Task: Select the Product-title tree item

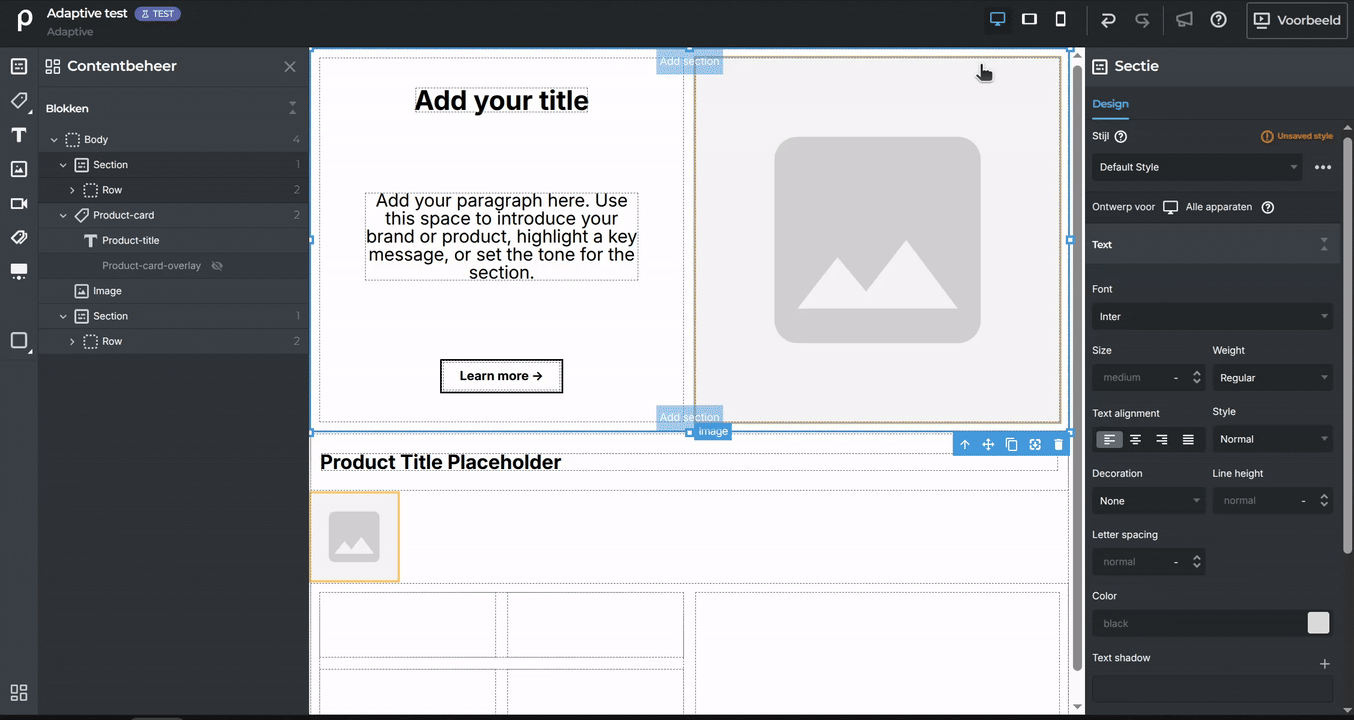Action: [x=130, y=240]
